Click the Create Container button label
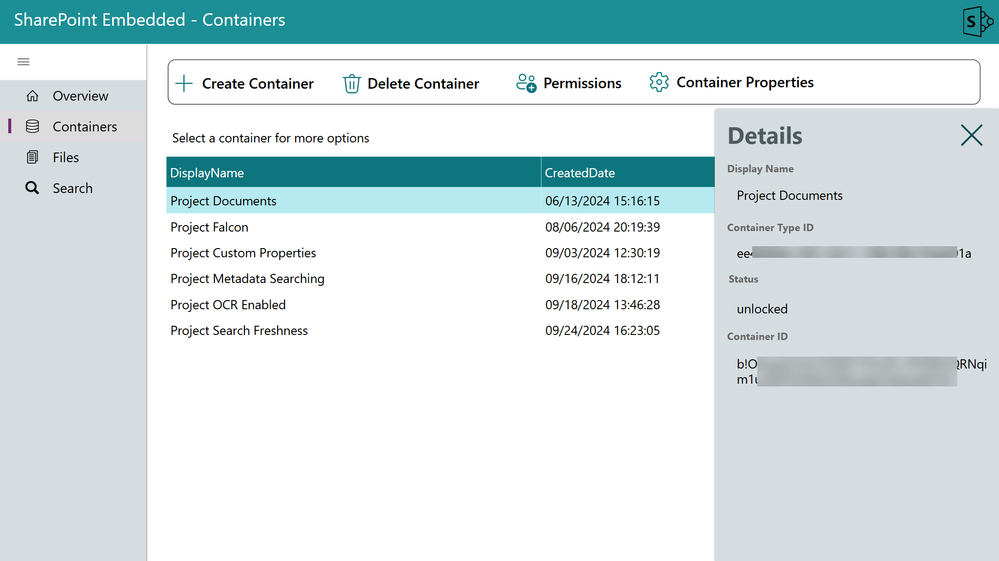999x561 pixels. tap(257, 83)
